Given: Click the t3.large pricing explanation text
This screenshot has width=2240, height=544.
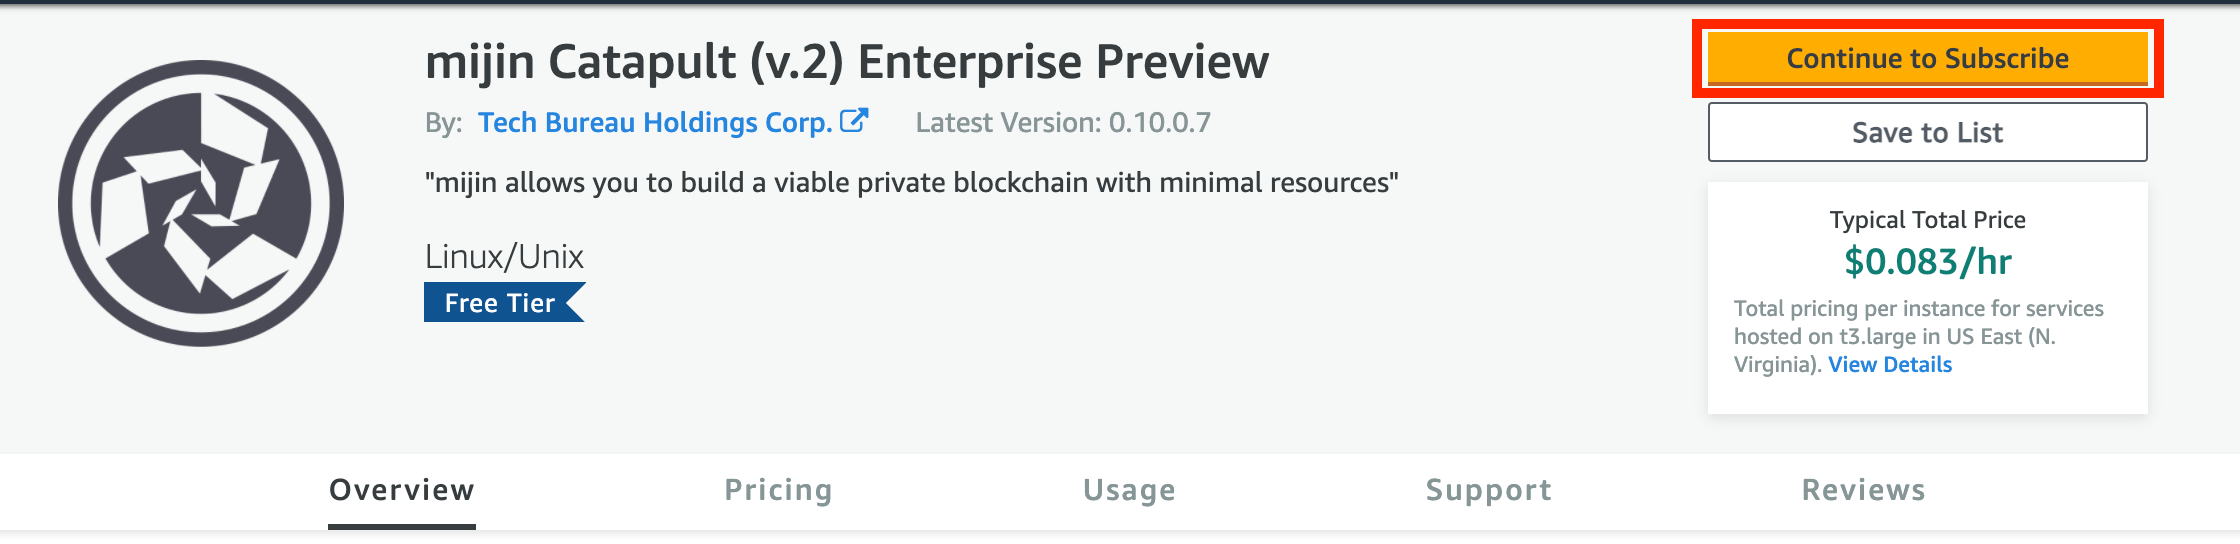Looking at the screenshot, I should click(x=1918, y=336).
